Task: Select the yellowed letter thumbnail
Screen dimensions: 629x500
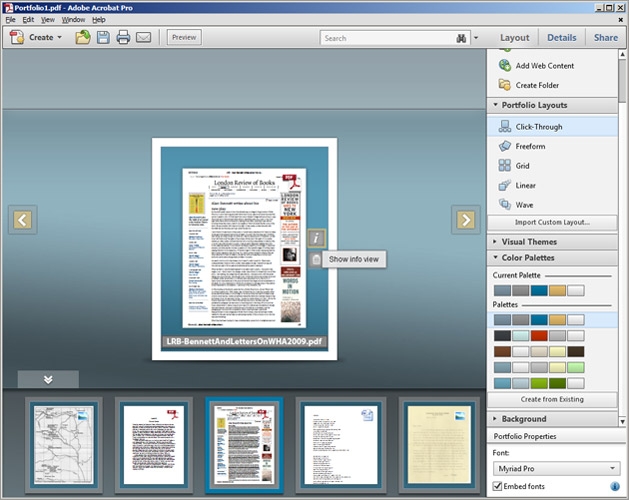Action: click(x=439, y=445)
